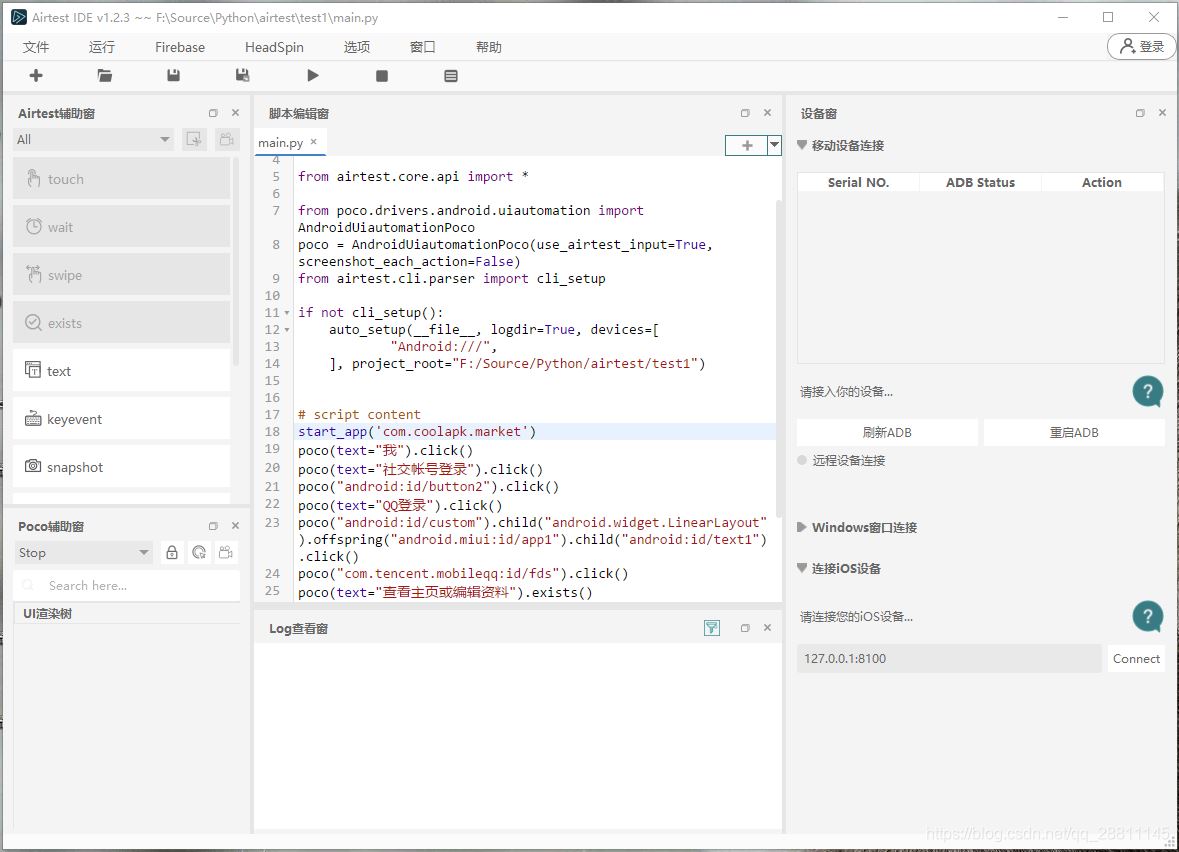The image size is (1179, 852).
Task: Click the Serial NO. column header
Action: click(858, 182)
